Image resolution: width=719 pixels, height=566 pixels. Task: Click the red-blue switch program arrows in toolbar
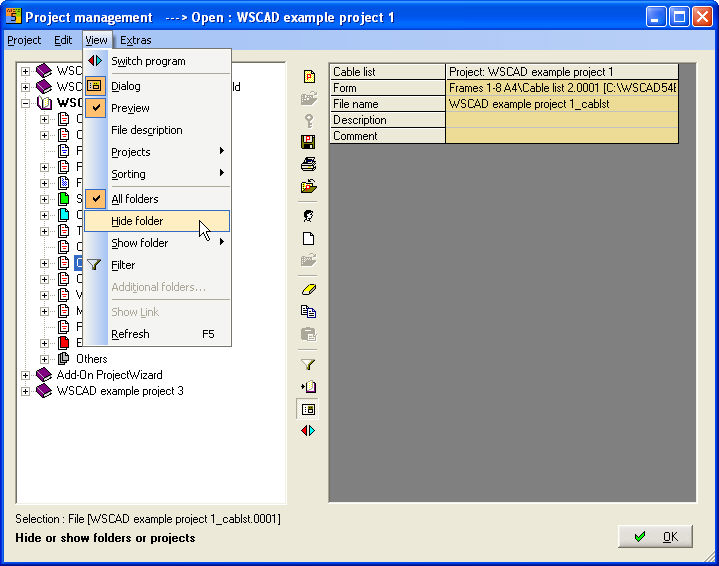pos(308,430)
